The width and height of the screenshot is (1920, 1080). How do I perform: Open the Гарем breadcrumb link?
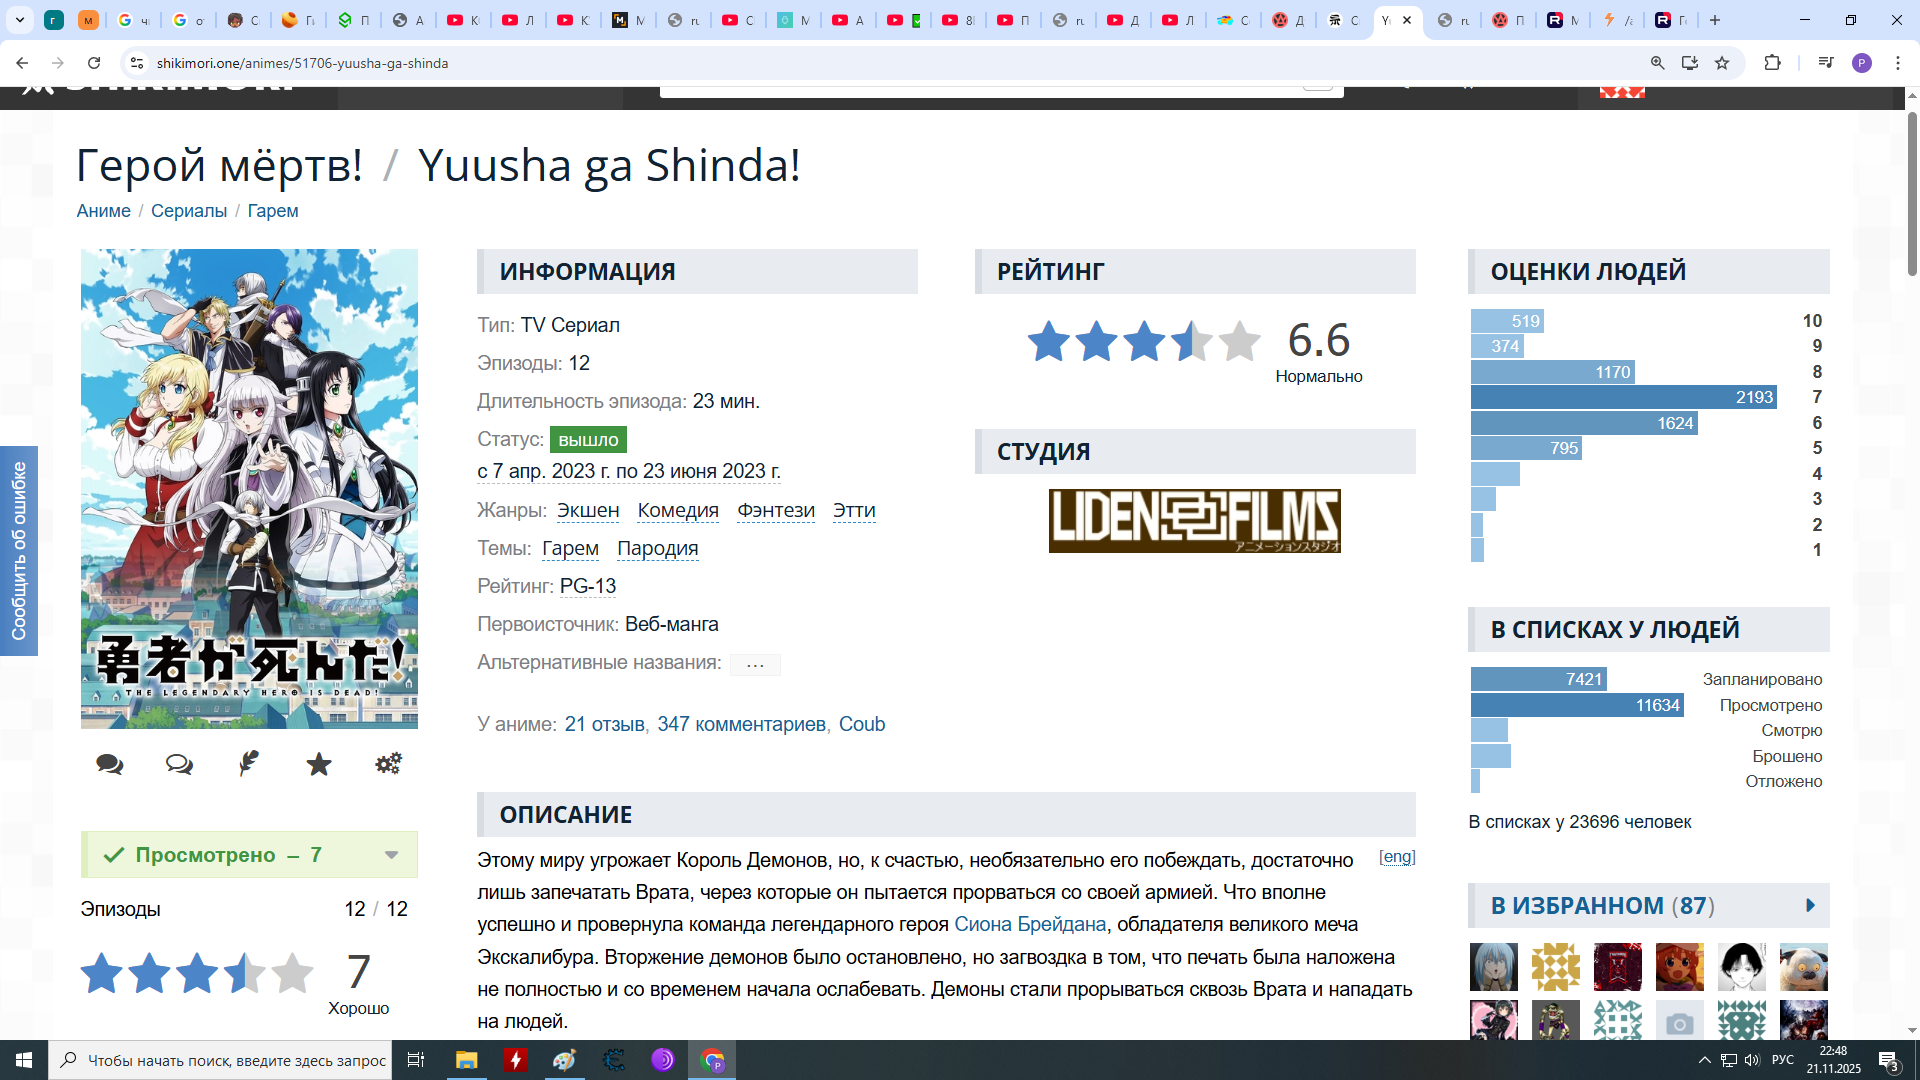pos(273,211)
